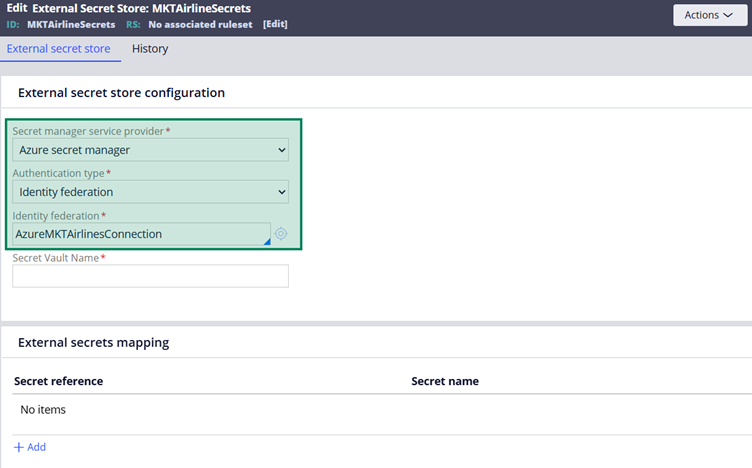Screen dimensions: 752x468
Task: Switch to the History tab
Action: coord(150,49)
